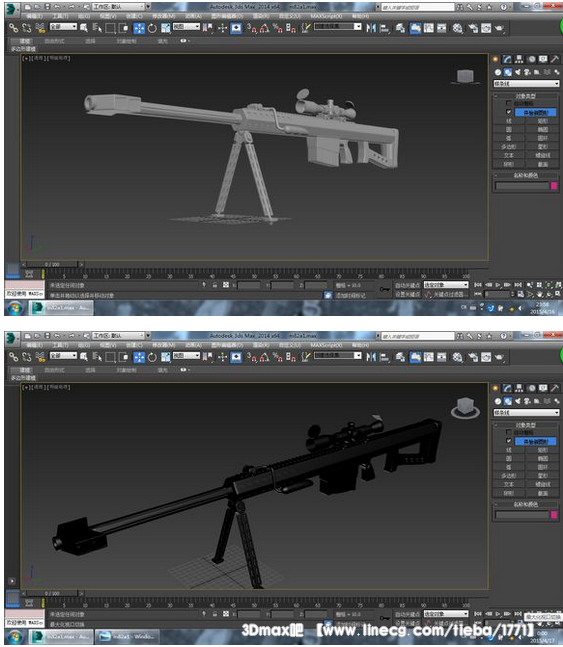Open reference coordinate dropdown in upper screenshot
This screenshot has width=563, height=647.
click(x=186, y=27)
